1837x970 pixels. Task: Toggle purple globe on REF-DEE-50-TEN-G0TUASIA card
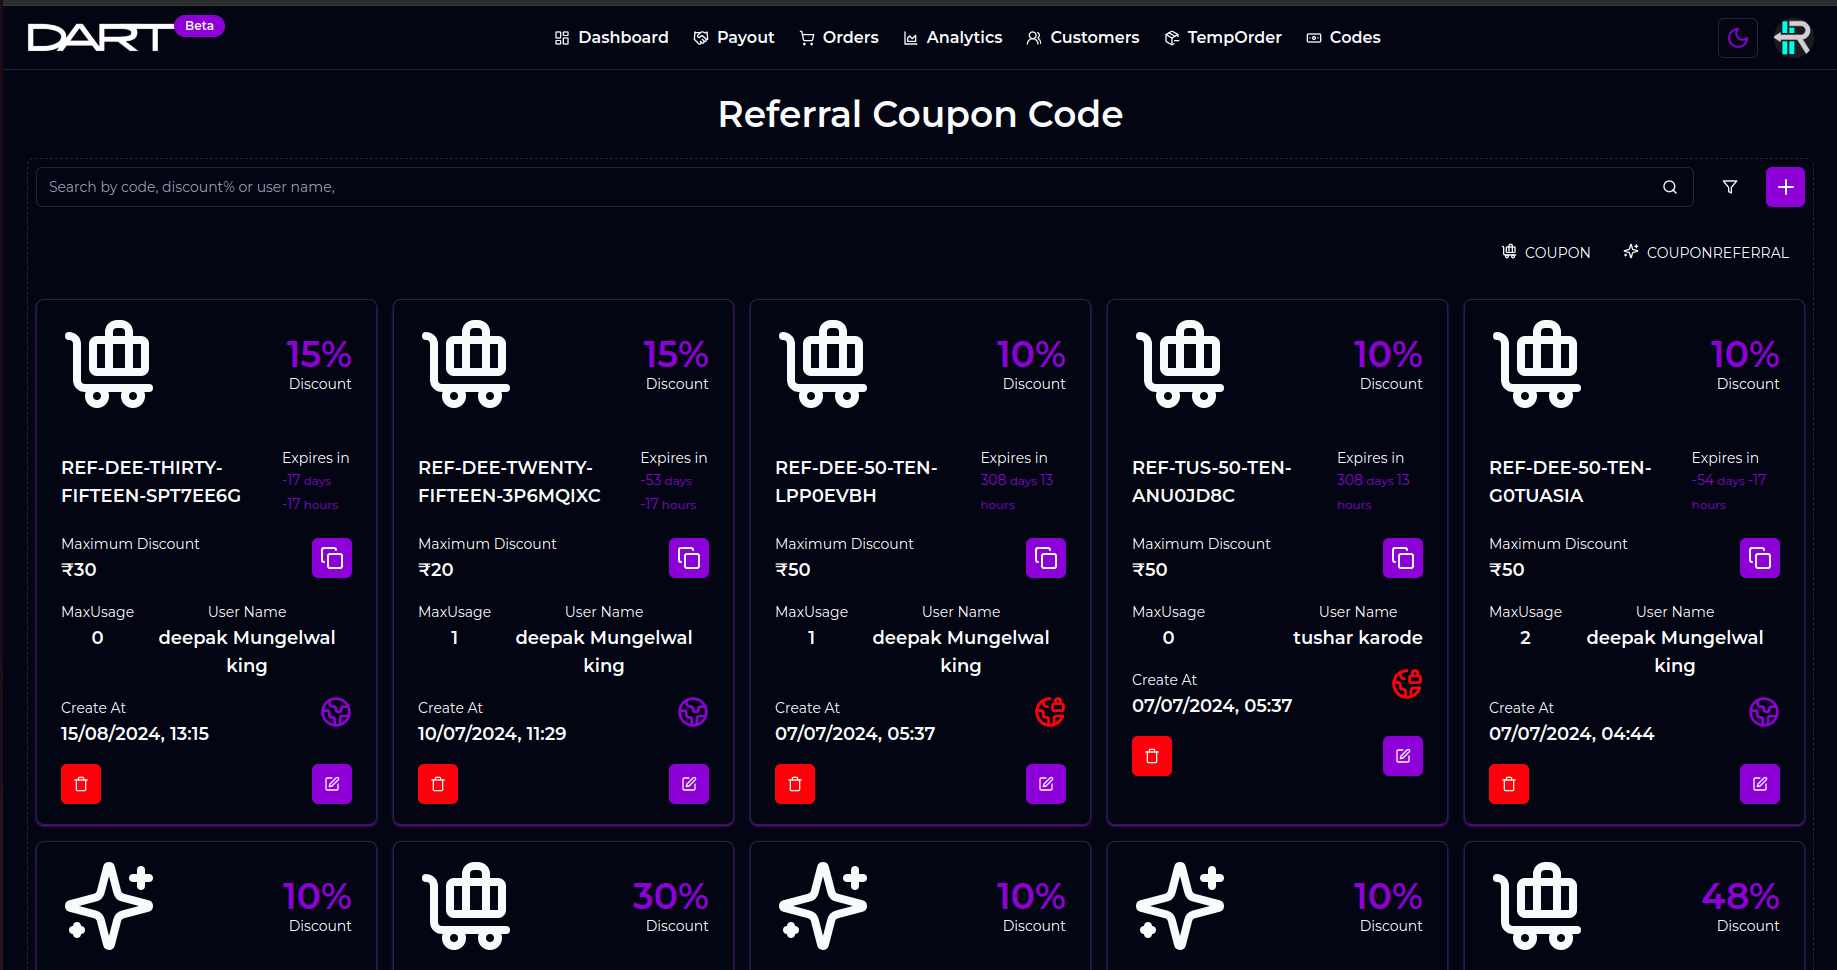click(1764, 712)
